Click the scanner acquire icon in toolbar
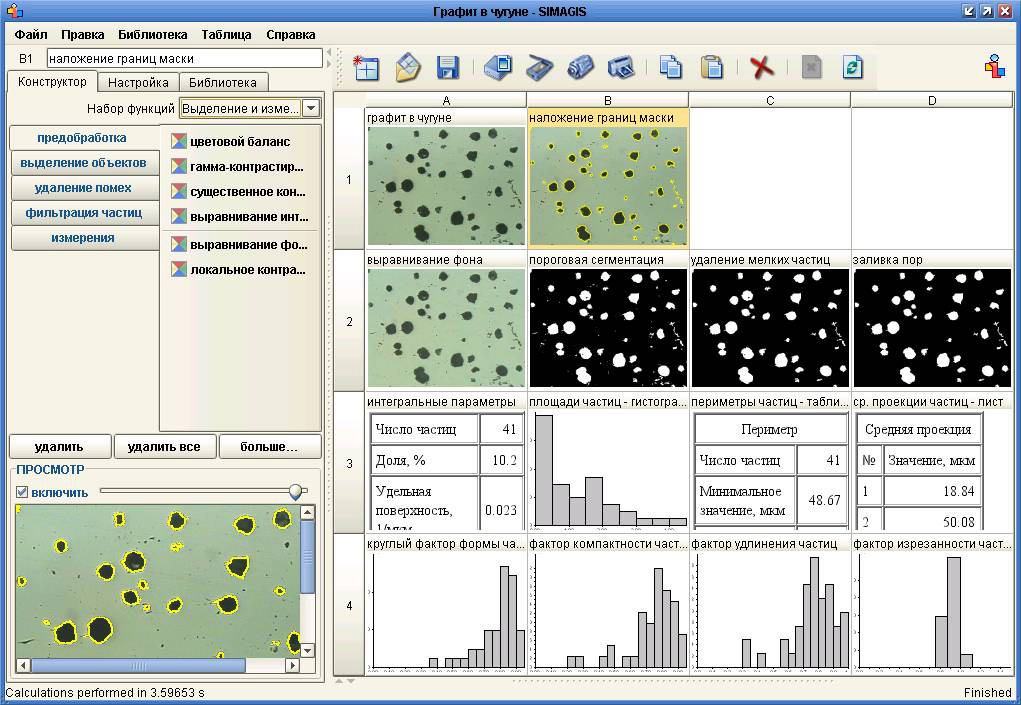Image resolution: width=1021 pixels, height=705 pixels. (539, 67)
